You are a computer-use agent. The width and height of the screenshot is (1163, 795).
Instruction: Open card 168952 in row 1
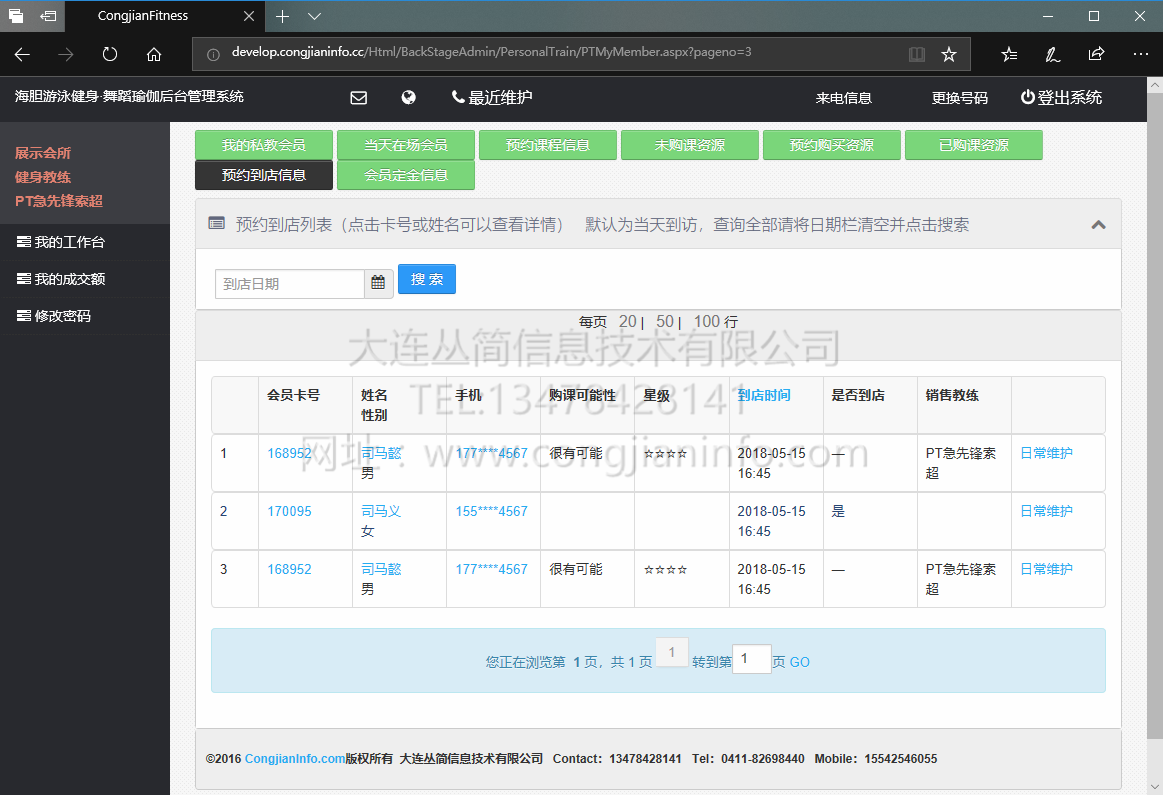289,453
